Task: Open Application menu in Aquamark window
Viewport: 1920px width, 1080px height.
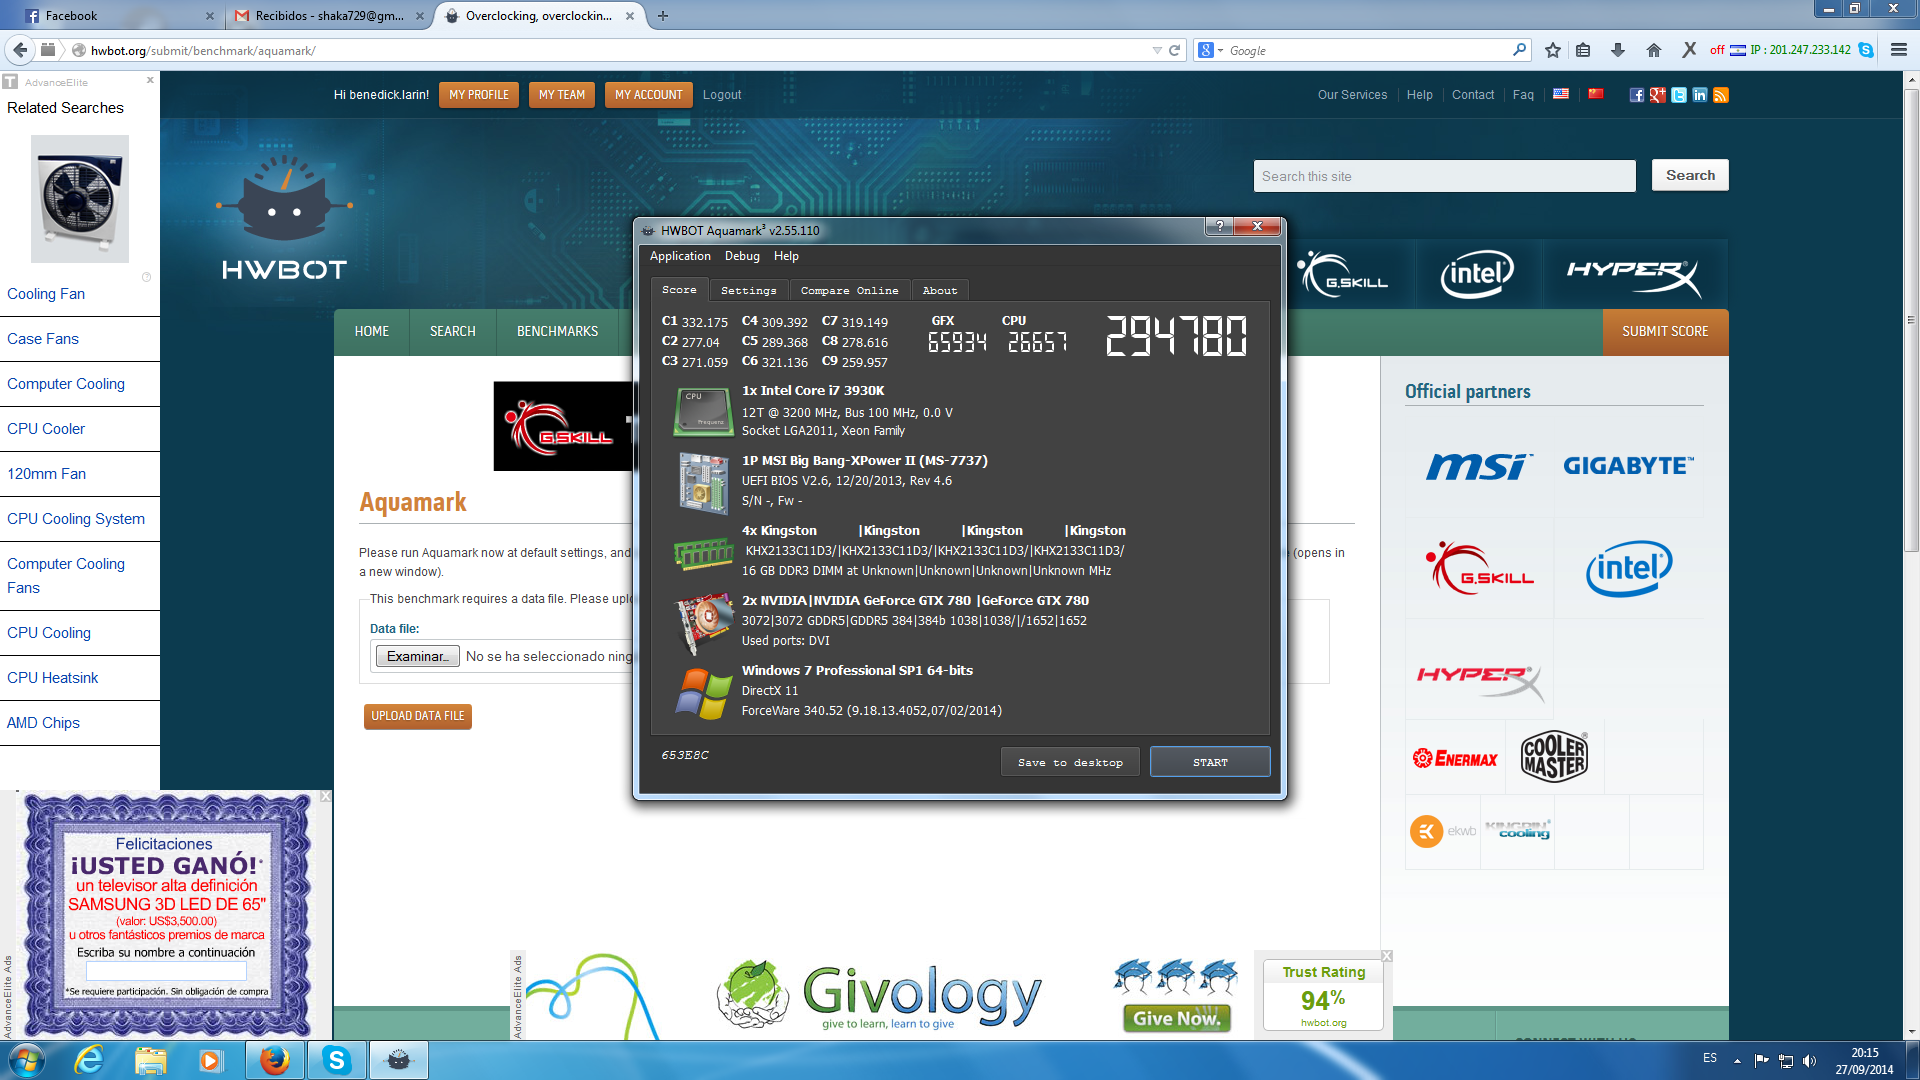Action: pyautogui.click(x=680, y=256)
